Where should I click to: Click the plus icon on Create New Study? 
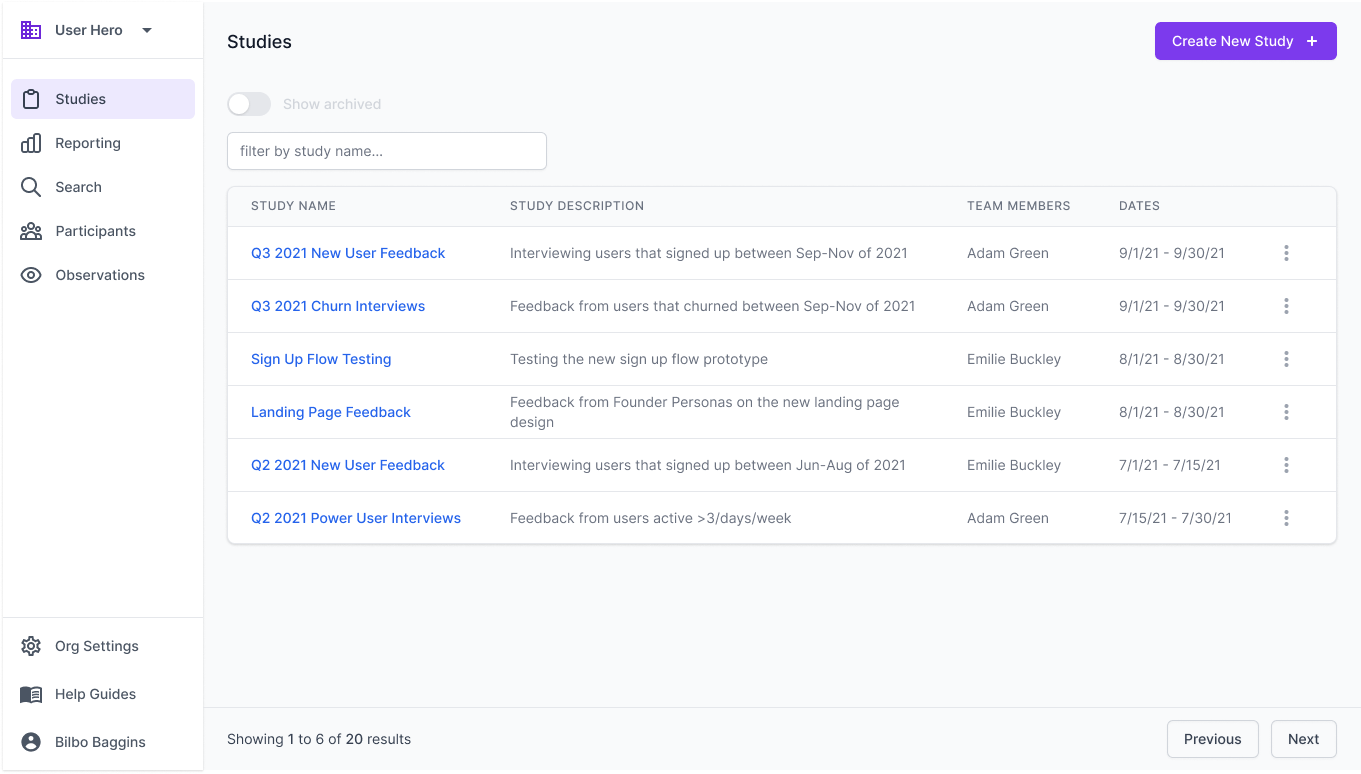coord(1312,41)
